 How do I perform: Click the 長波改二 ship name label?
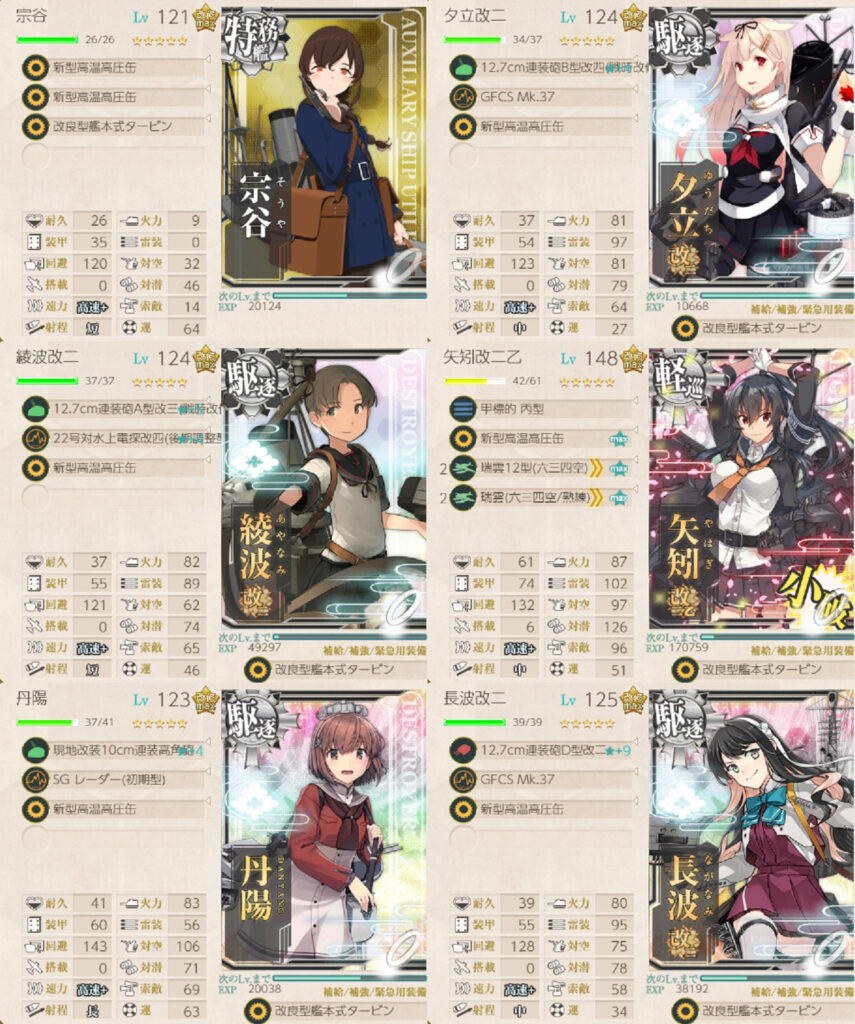pos(475,697)
